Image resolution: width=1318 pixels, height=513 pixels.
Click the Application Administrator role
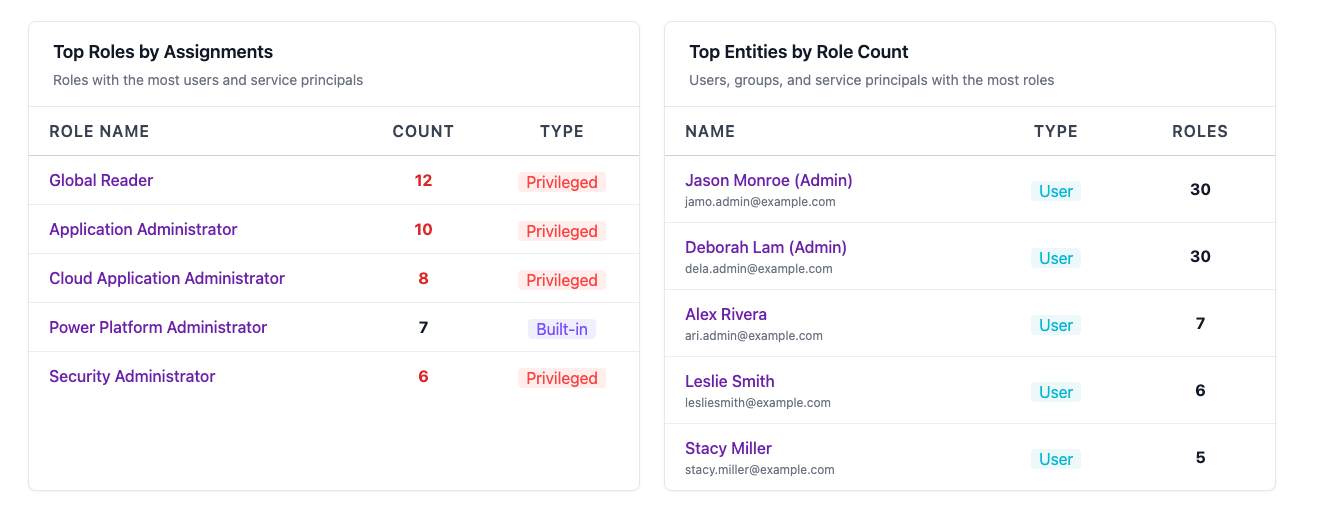coord(143,230)
